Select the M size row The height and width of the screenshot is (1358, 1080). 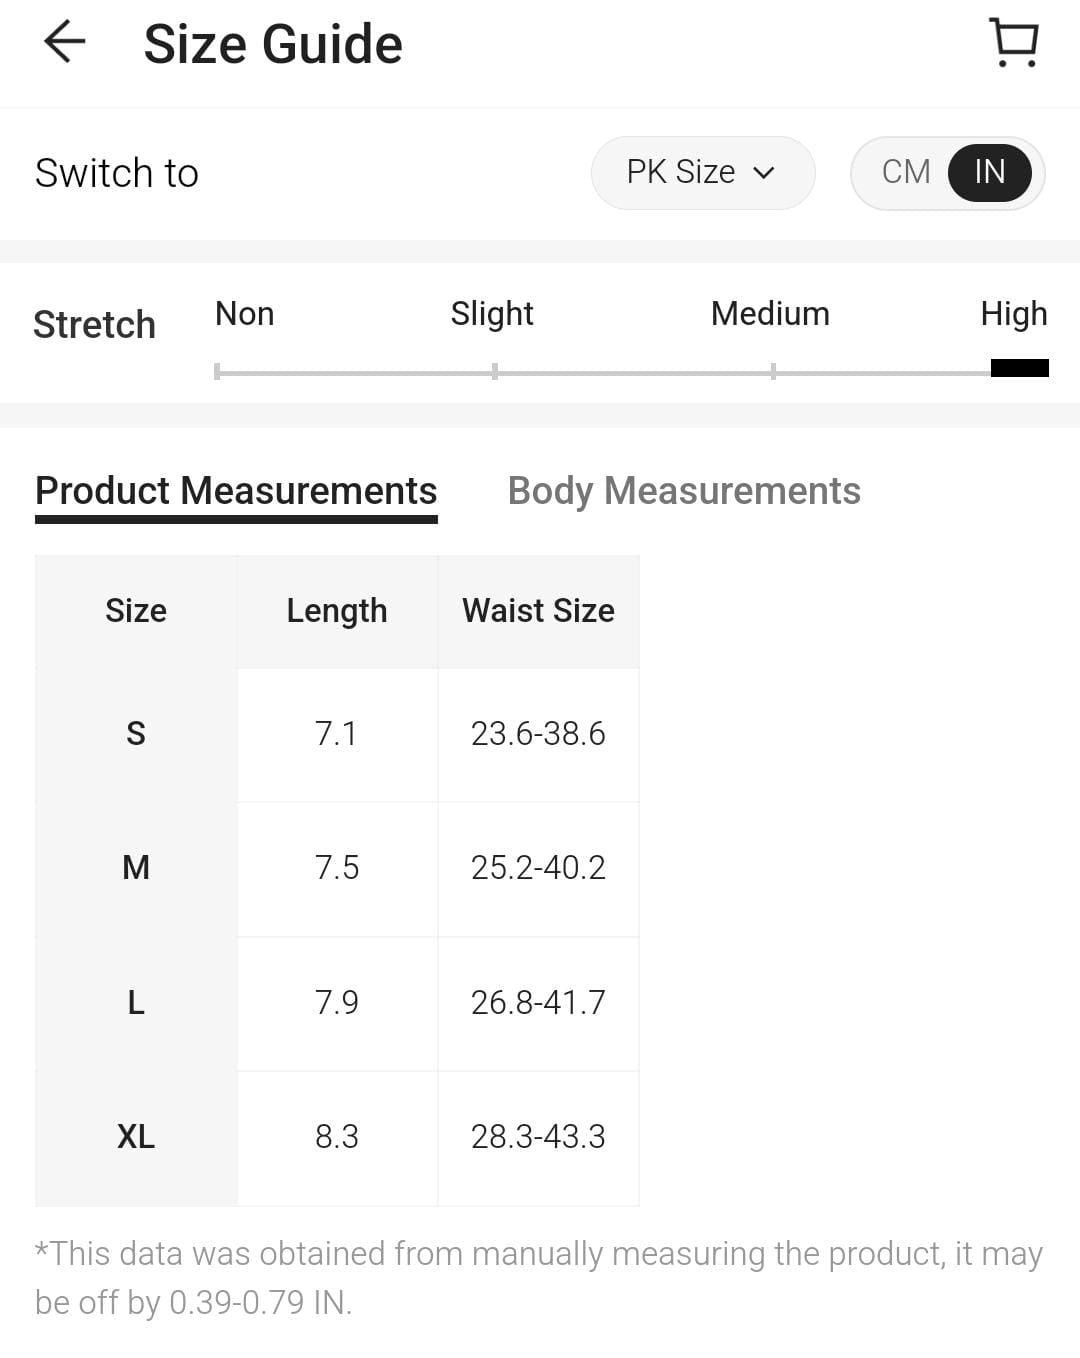[x=136, y=868]
